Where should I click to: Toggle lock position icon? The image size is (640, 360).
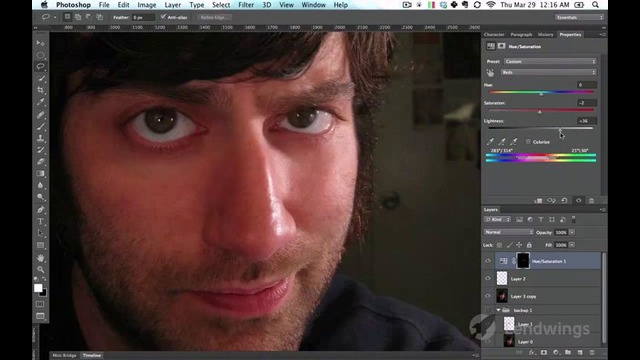pos(519,245)
